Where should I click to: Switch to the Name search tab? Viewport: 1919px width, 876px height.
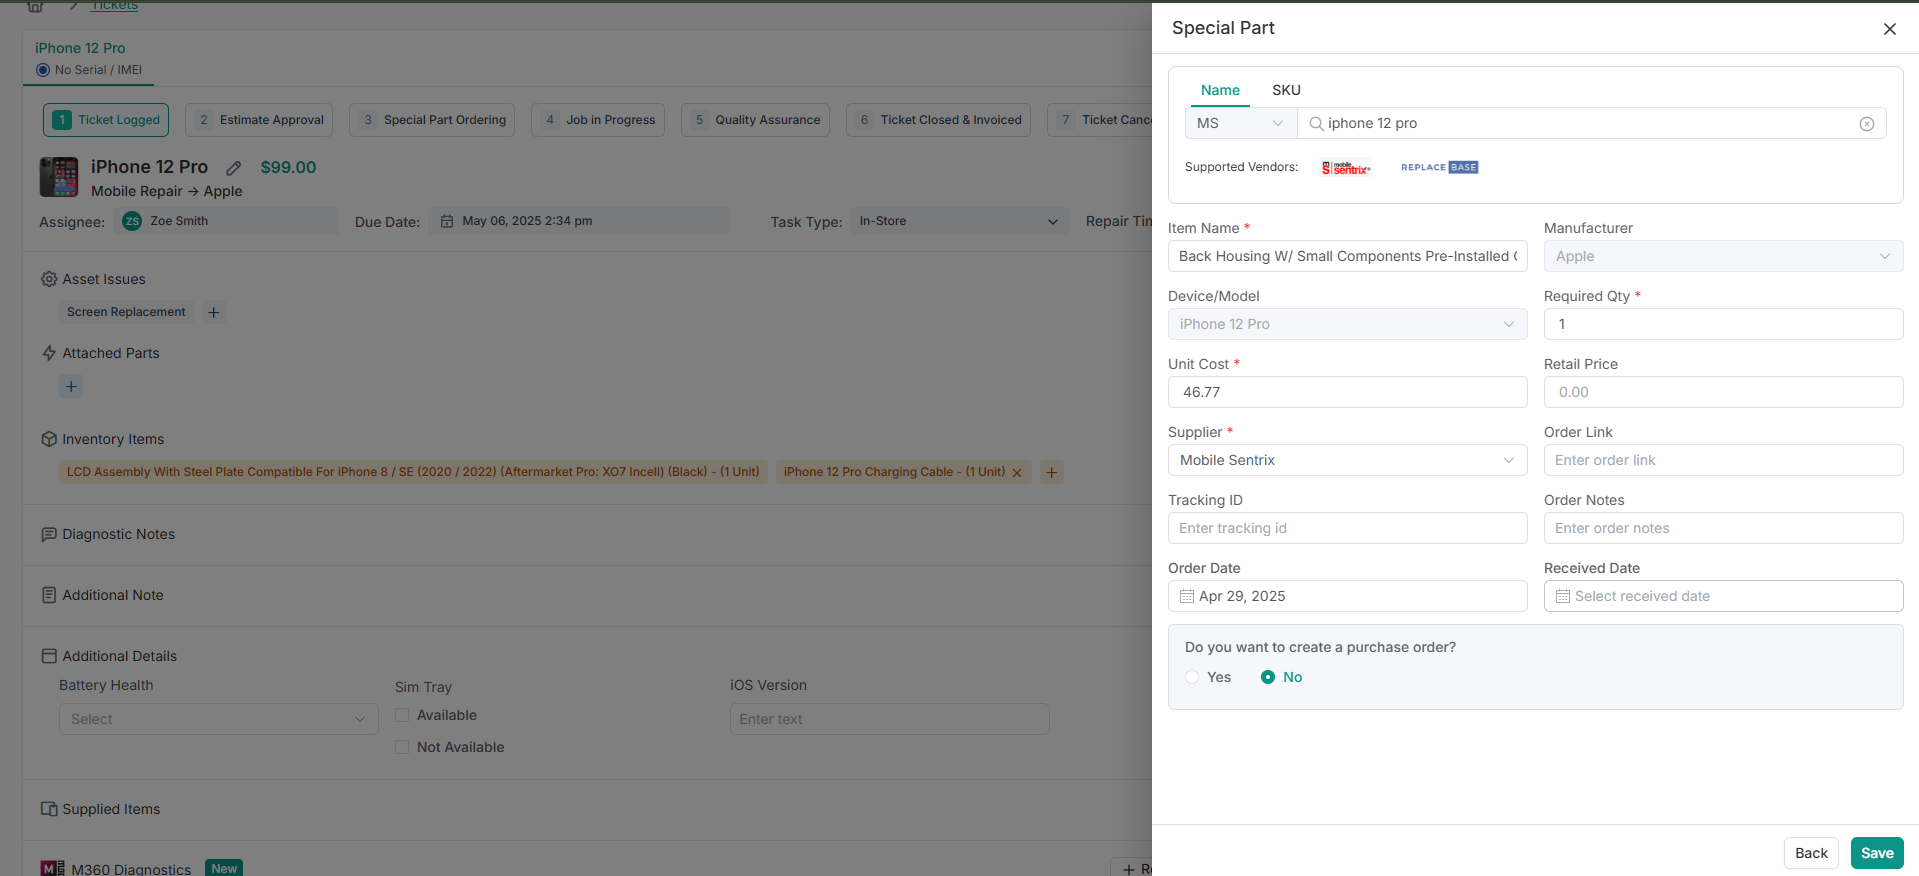[x=1220, y=90]
